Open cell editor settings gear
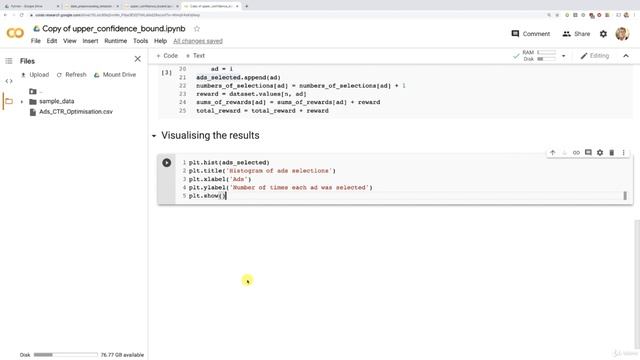 600,153
